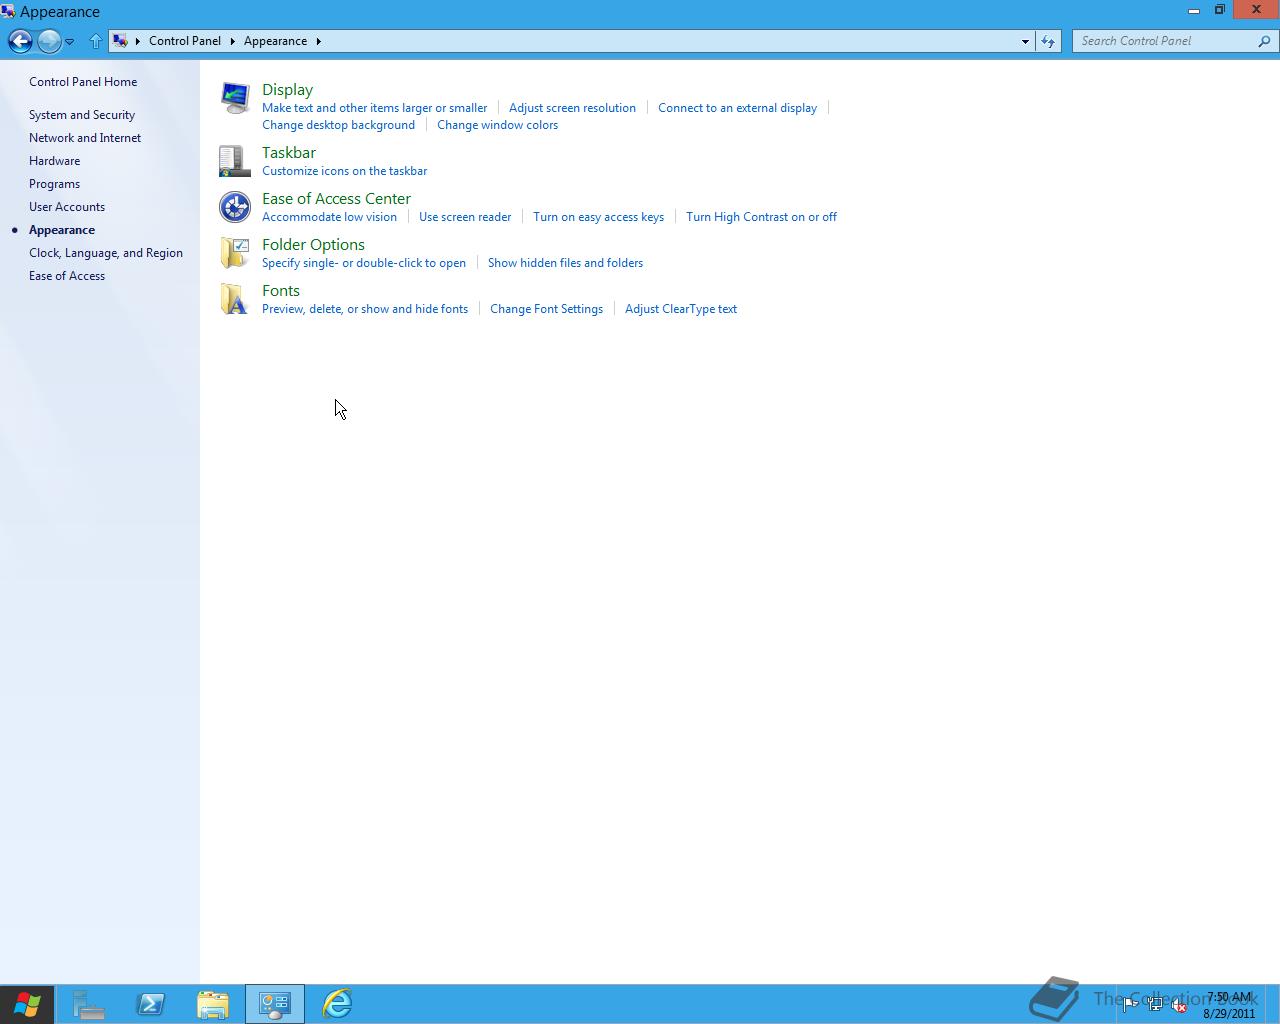Viewport: 1280px width, 1024px height.
Task: Open File Explorer from taskbar
Action: [213, 1004]
